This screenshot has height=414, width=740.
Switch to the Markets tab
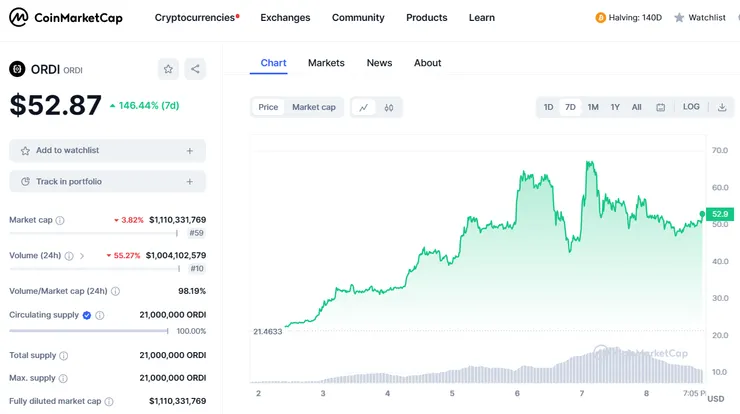(326, 63)
